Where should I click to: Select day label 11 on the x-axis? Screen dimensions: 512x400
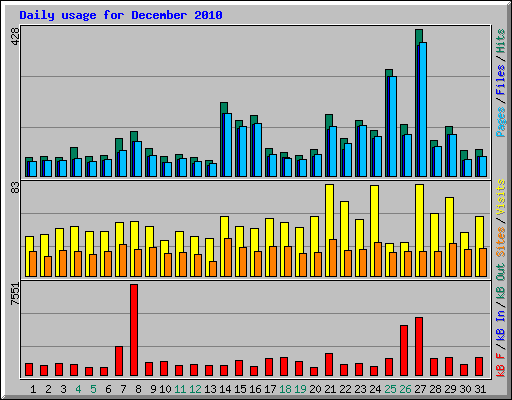pyautogui.click(x=180, y=389)
